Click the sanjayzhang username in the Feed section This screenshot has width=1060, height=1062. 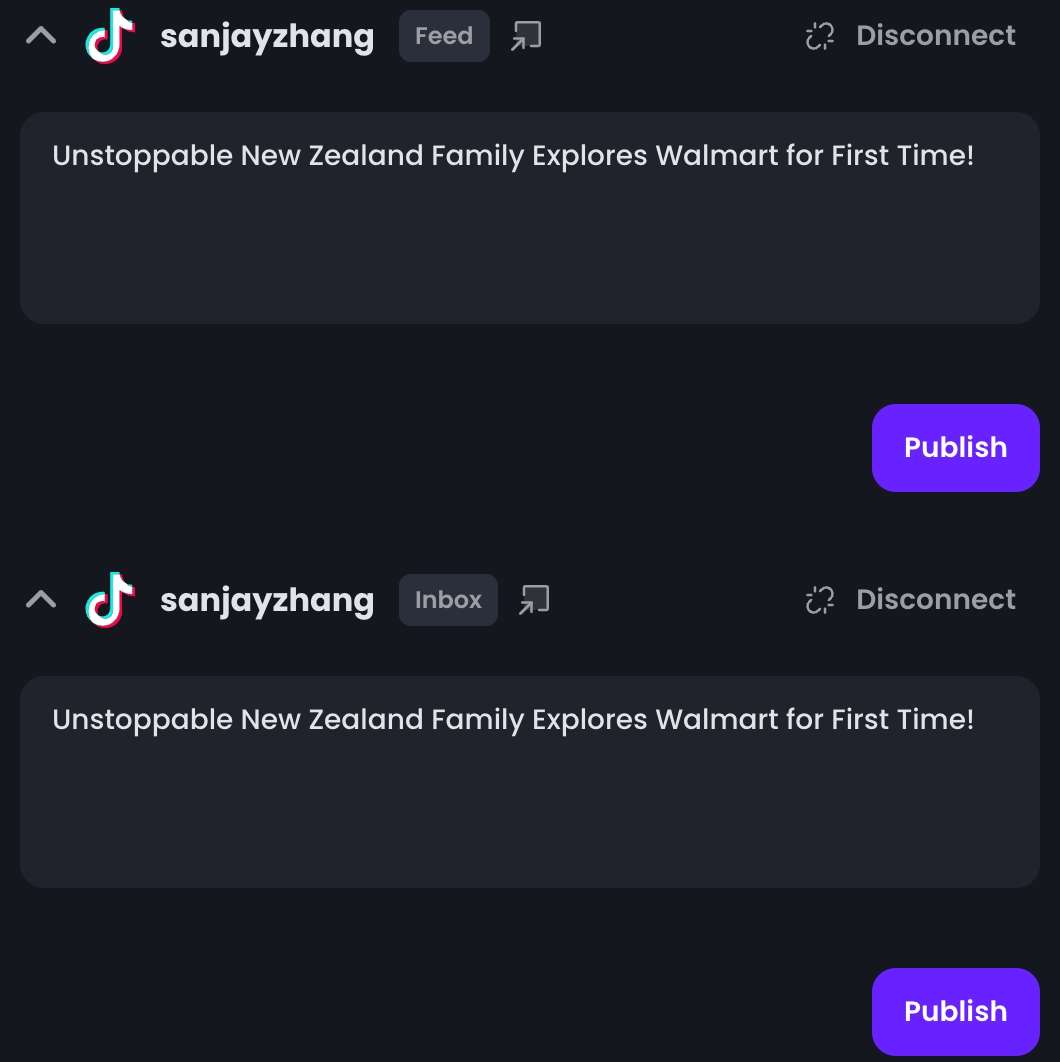tap(267, 37)
